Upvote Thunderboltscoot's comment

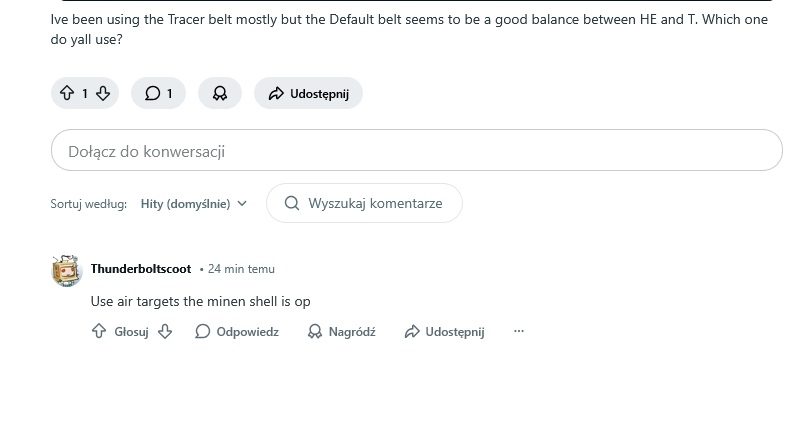pos(99,331)
